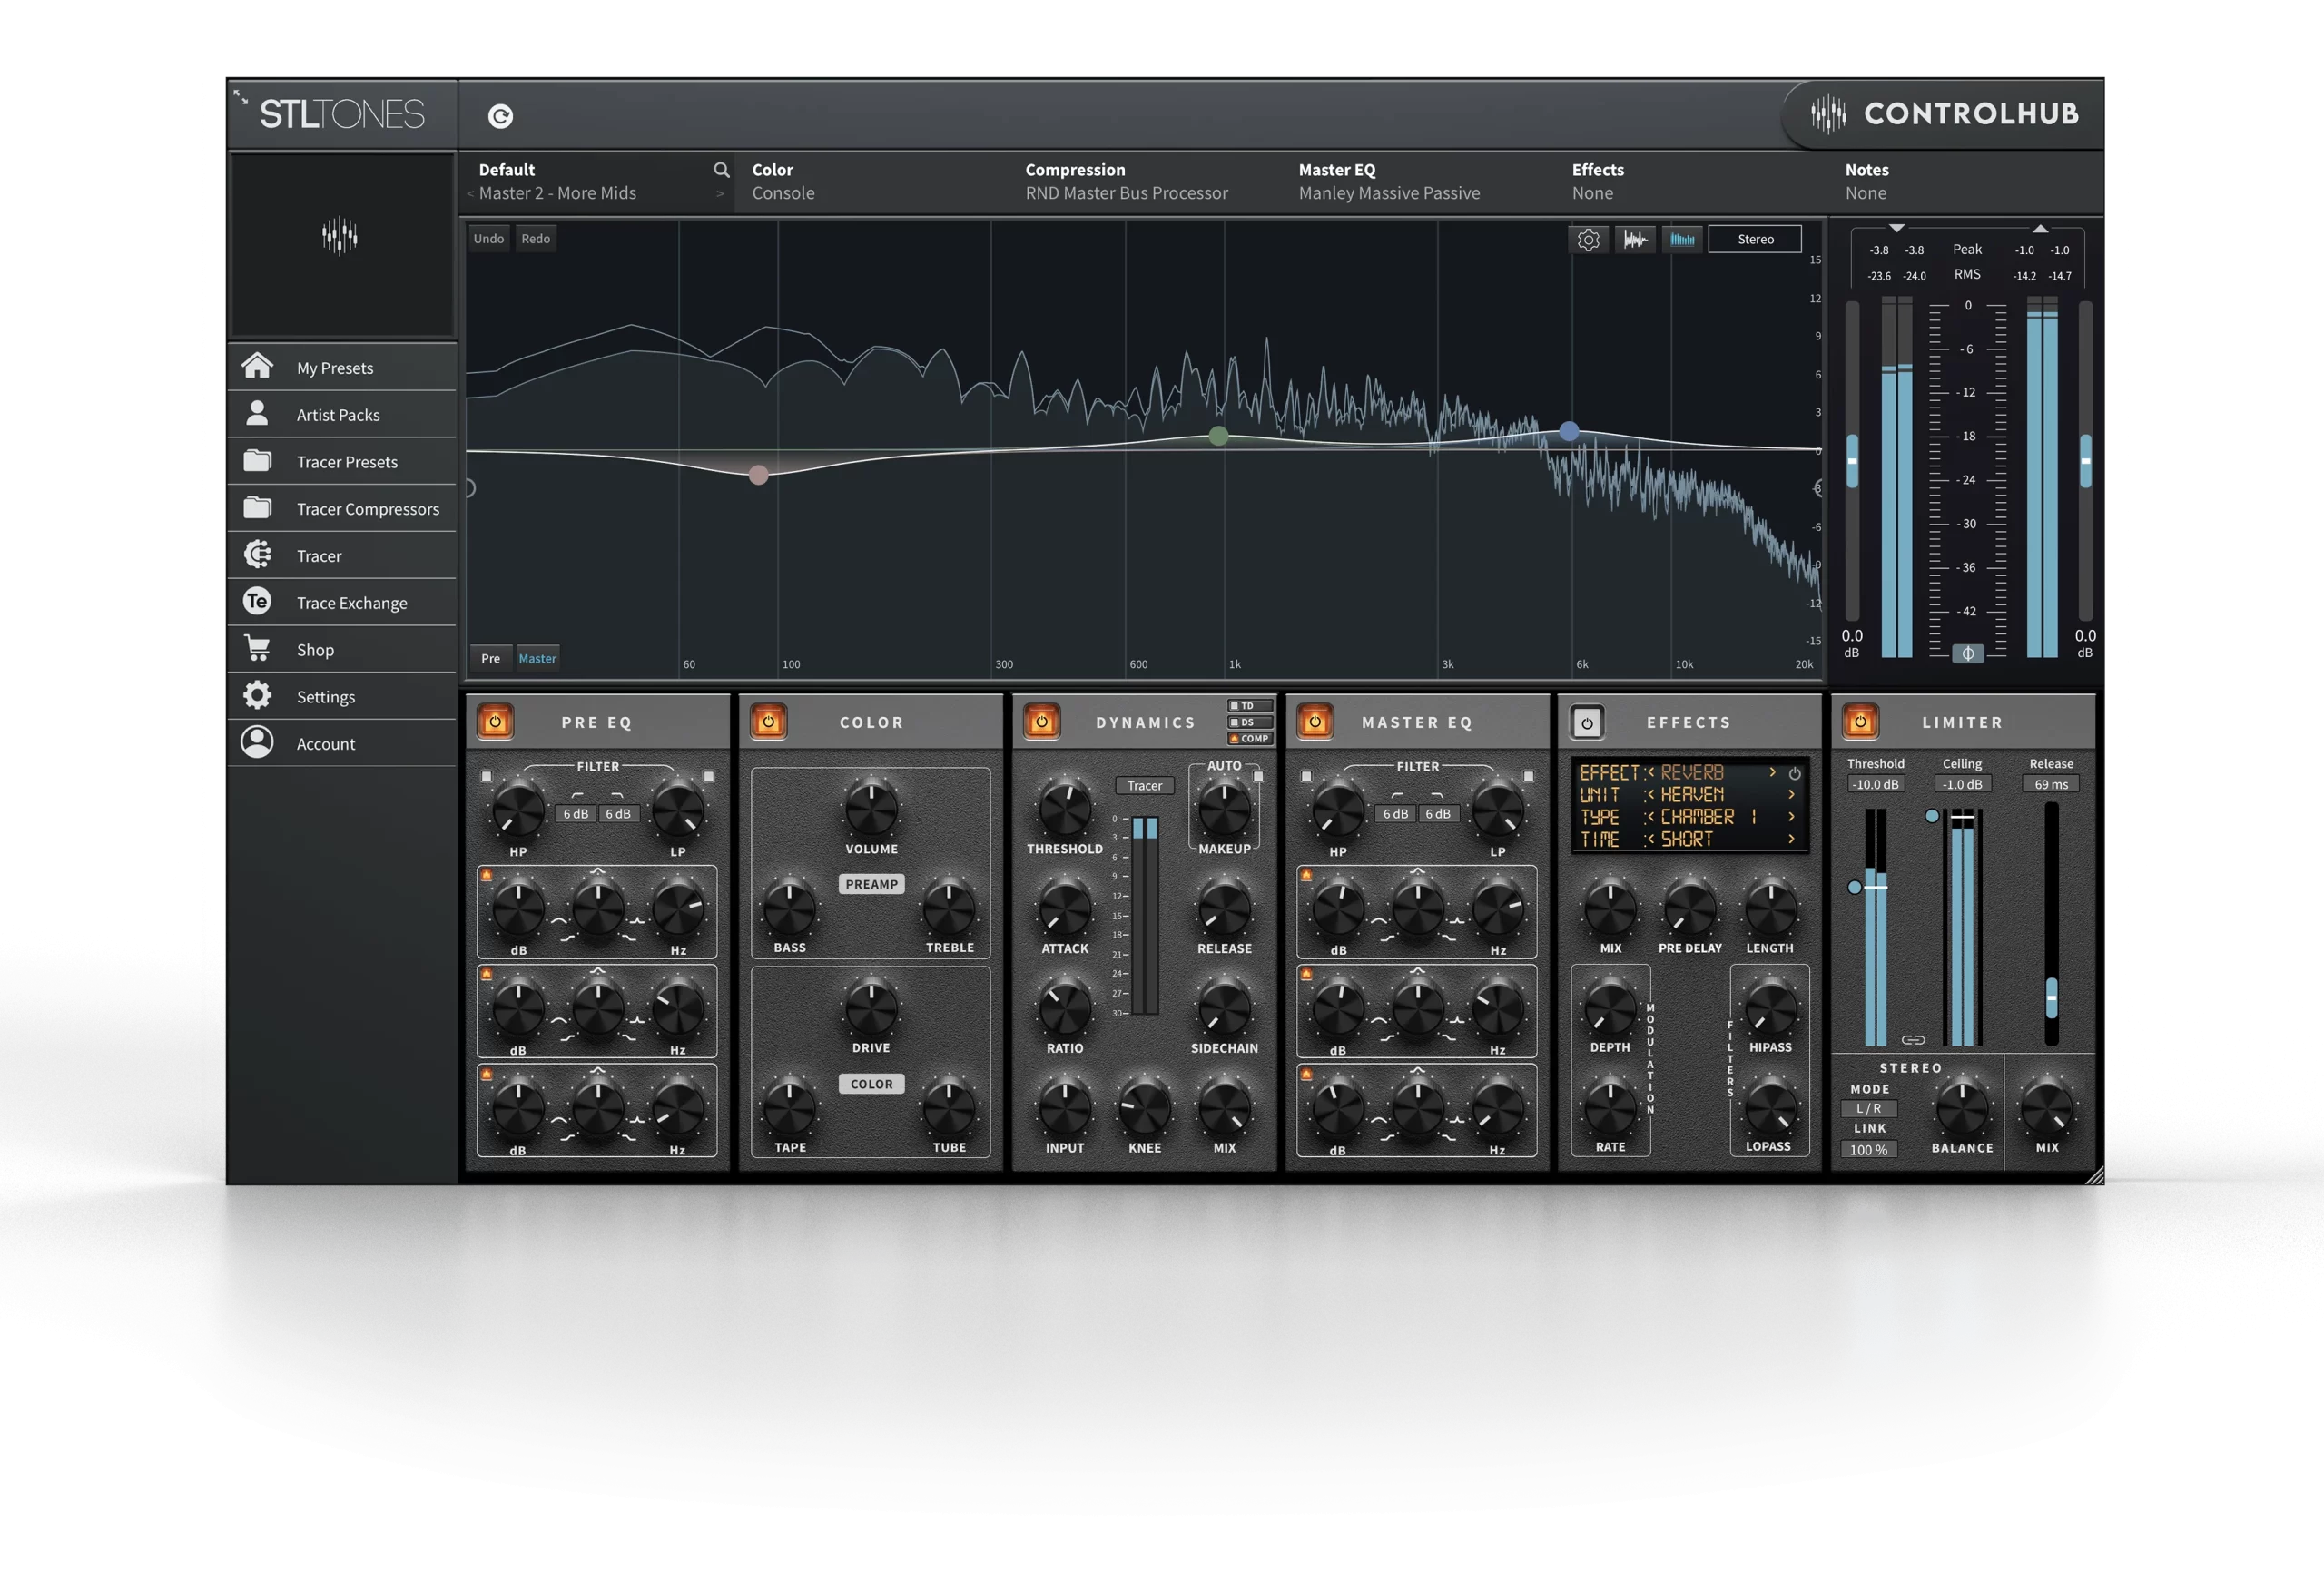Image resolution: width=2324 pixels, height=1591 pixels.
Task: Click the ControlHub logo icon
Action: click(1829, 114)
